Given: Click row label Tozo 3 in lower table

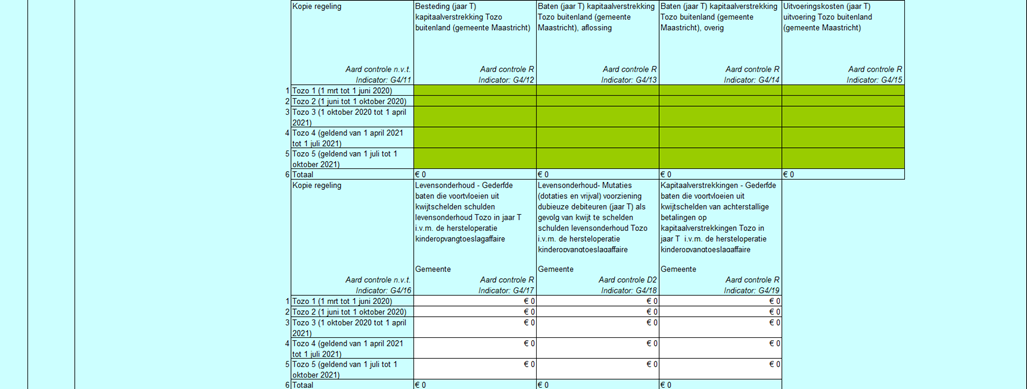Looking at the screenshot, I should [x=352, y=327].
